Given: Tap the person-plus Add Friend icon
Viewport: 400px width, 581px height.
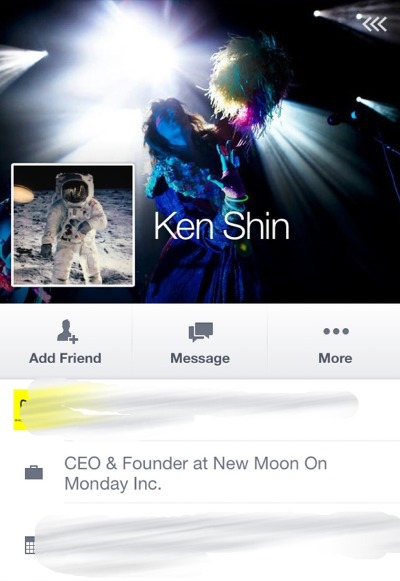Looking at the screenshot, I should [67, 331].
